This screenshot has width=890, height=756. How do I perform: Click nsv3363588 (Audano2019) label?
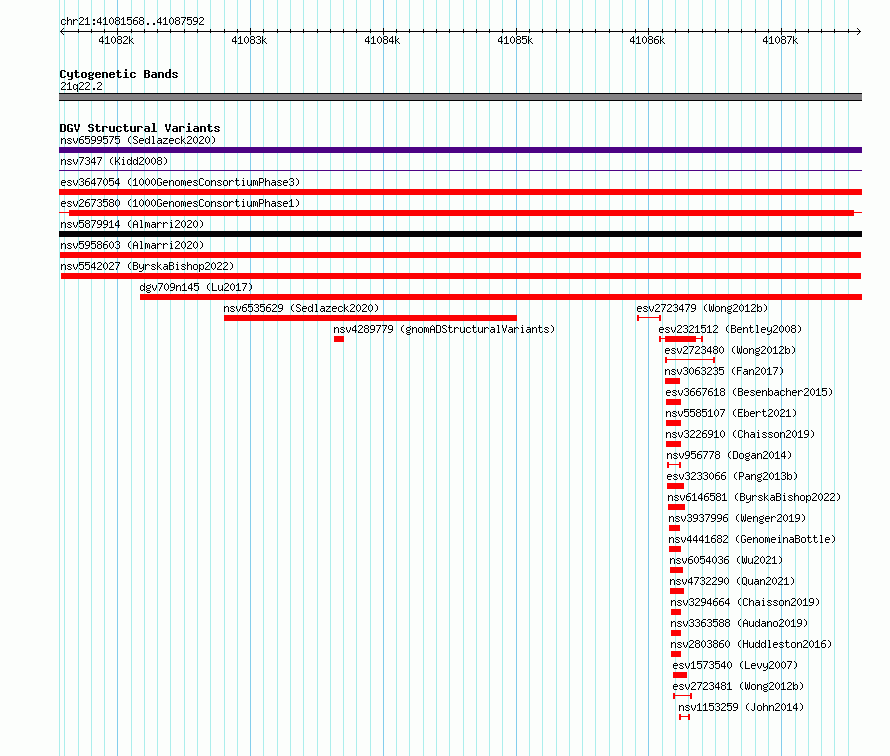(x=739, y=623)
